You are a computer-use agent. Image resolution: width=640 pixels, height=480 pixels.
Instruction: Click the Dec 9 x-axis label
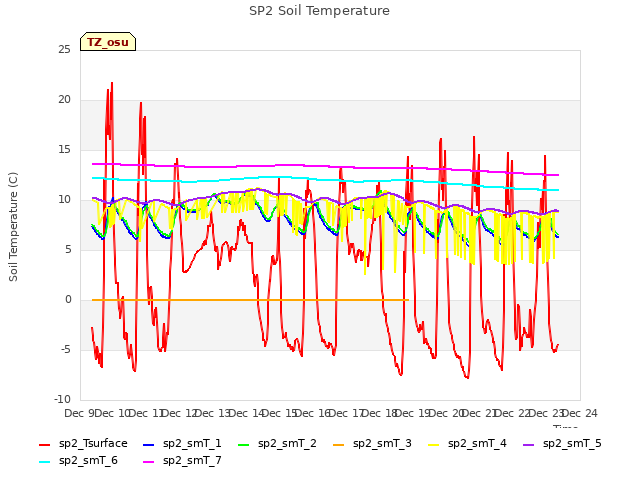point(80,413)
